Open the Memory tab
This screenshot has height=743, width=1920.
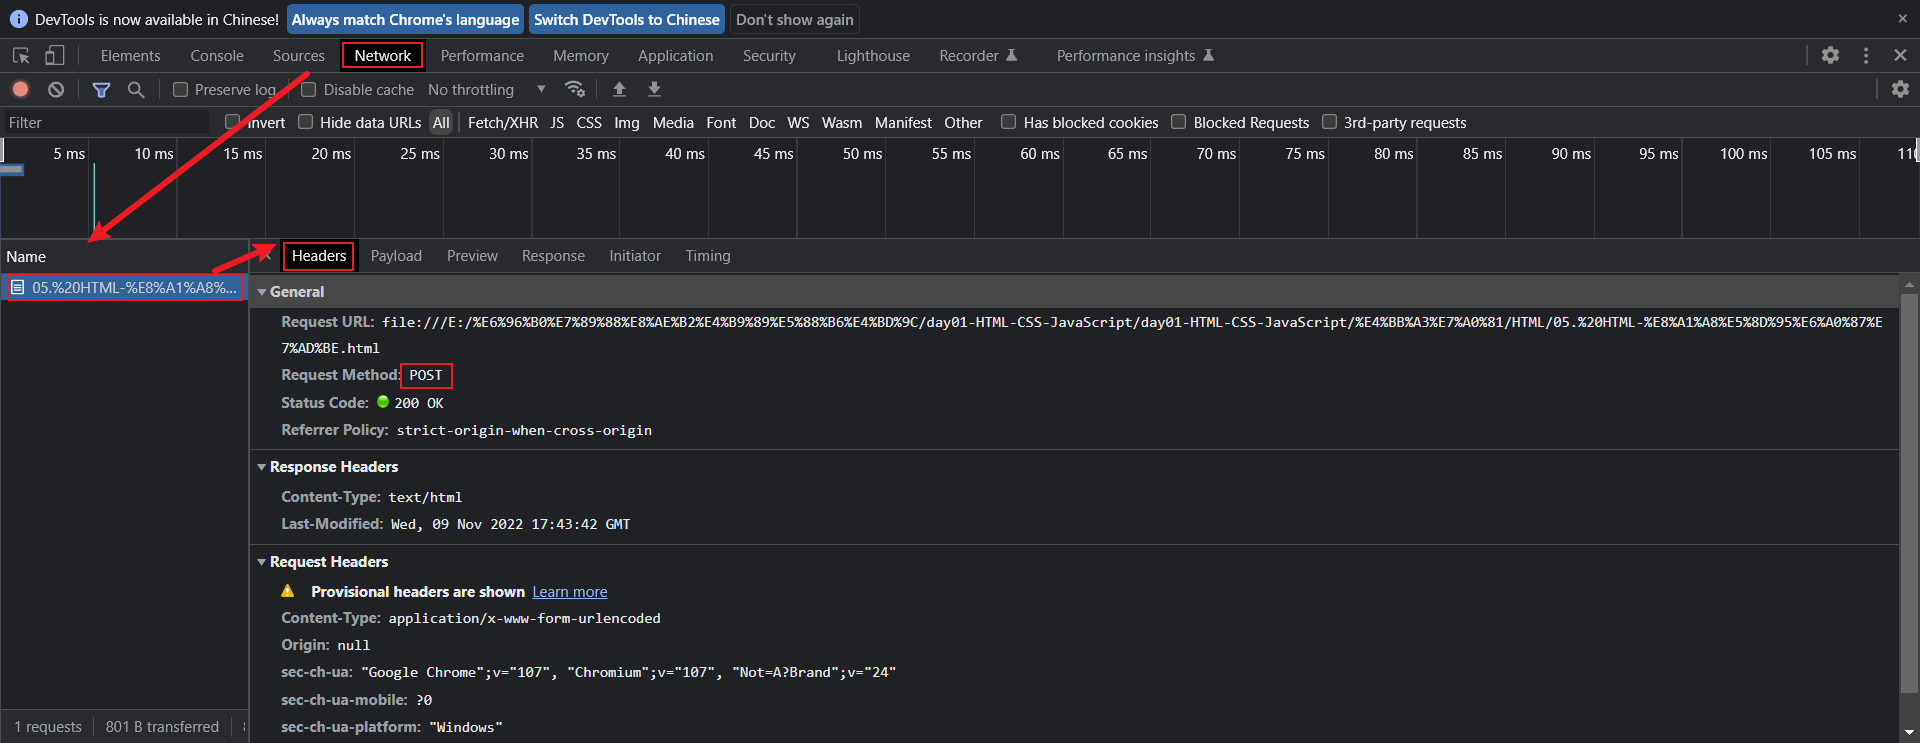click(x=581, y=56)
